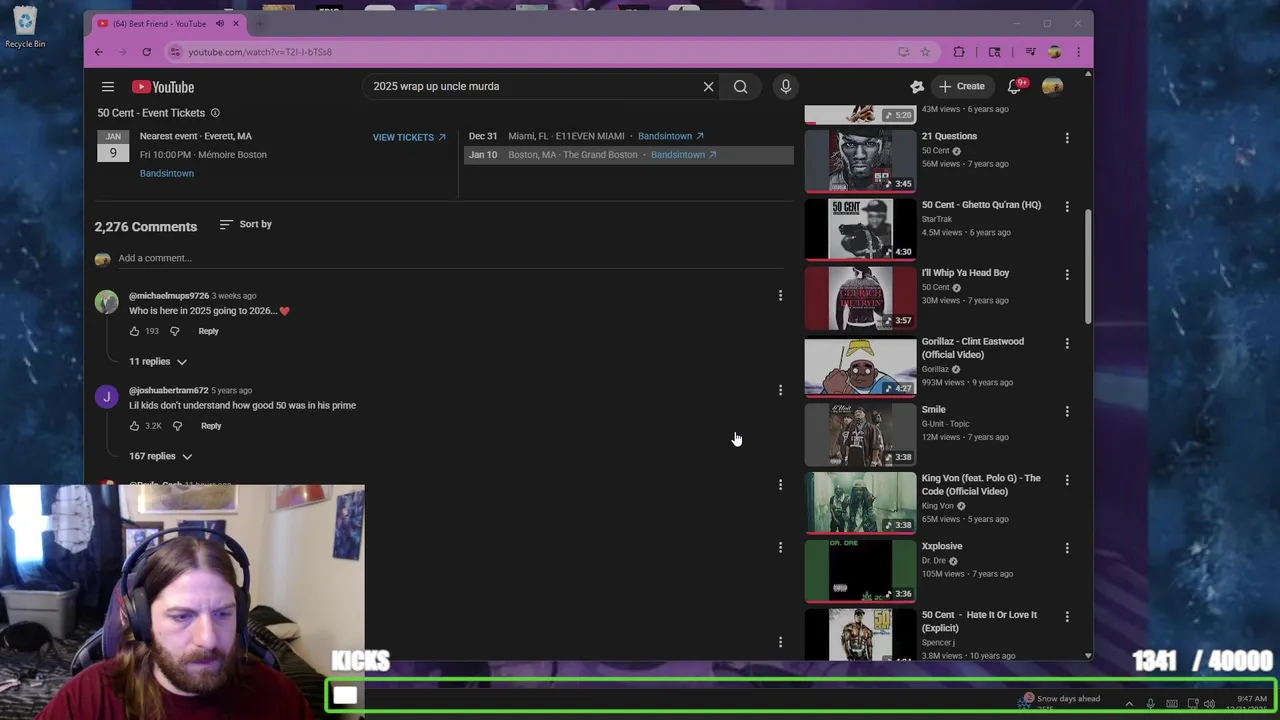The image size is (1280, 720).
Task: Open options for michaelmups9726's comment
Action: (780, 296)
